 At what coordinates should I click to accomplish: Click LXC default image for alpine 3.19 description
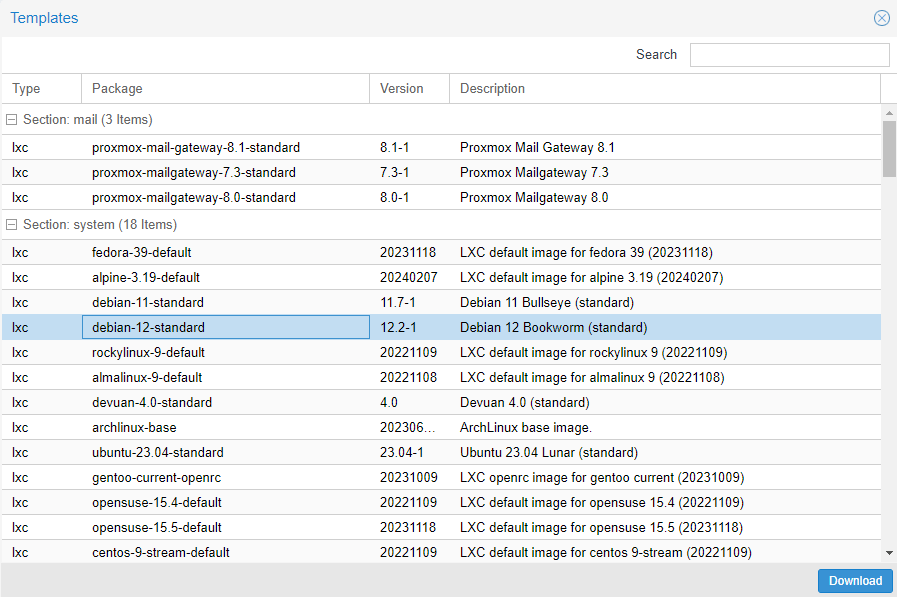click(592, 278)
